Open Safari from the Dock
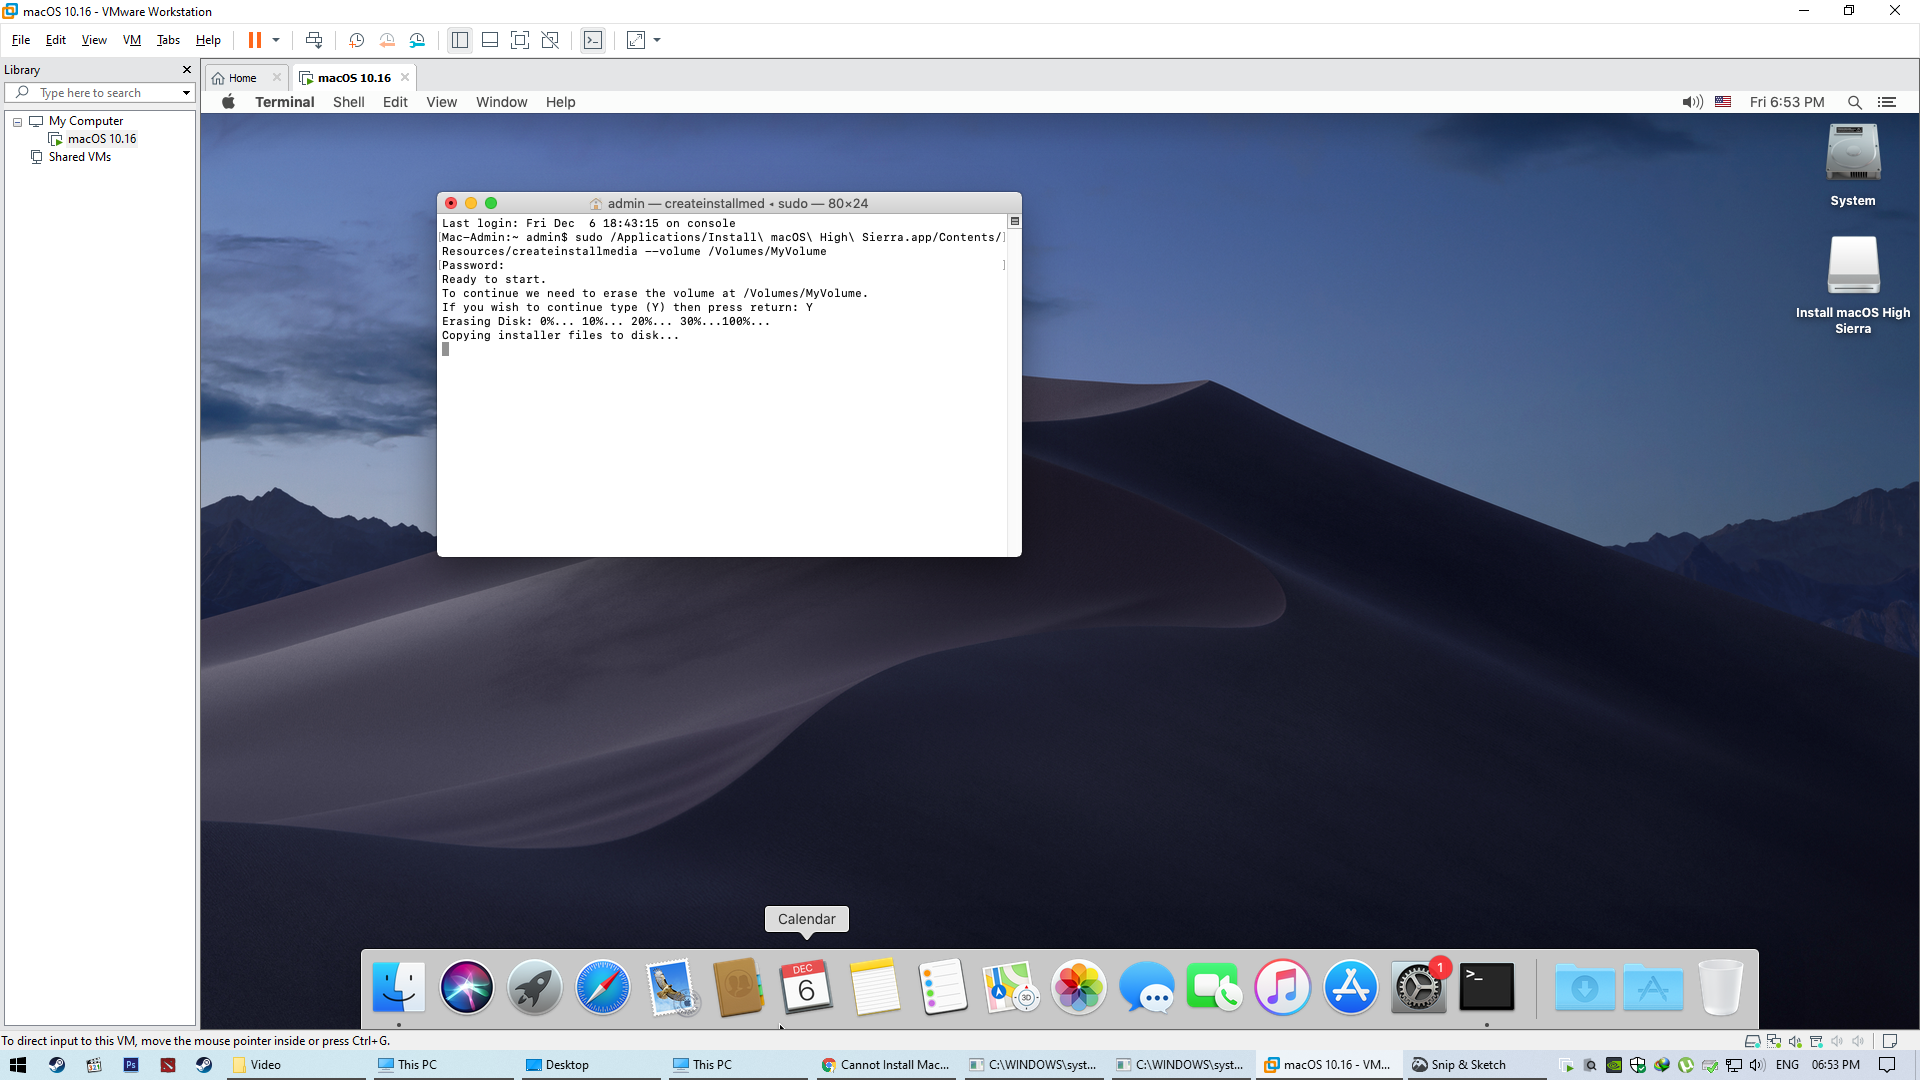 tap(602, 988)
